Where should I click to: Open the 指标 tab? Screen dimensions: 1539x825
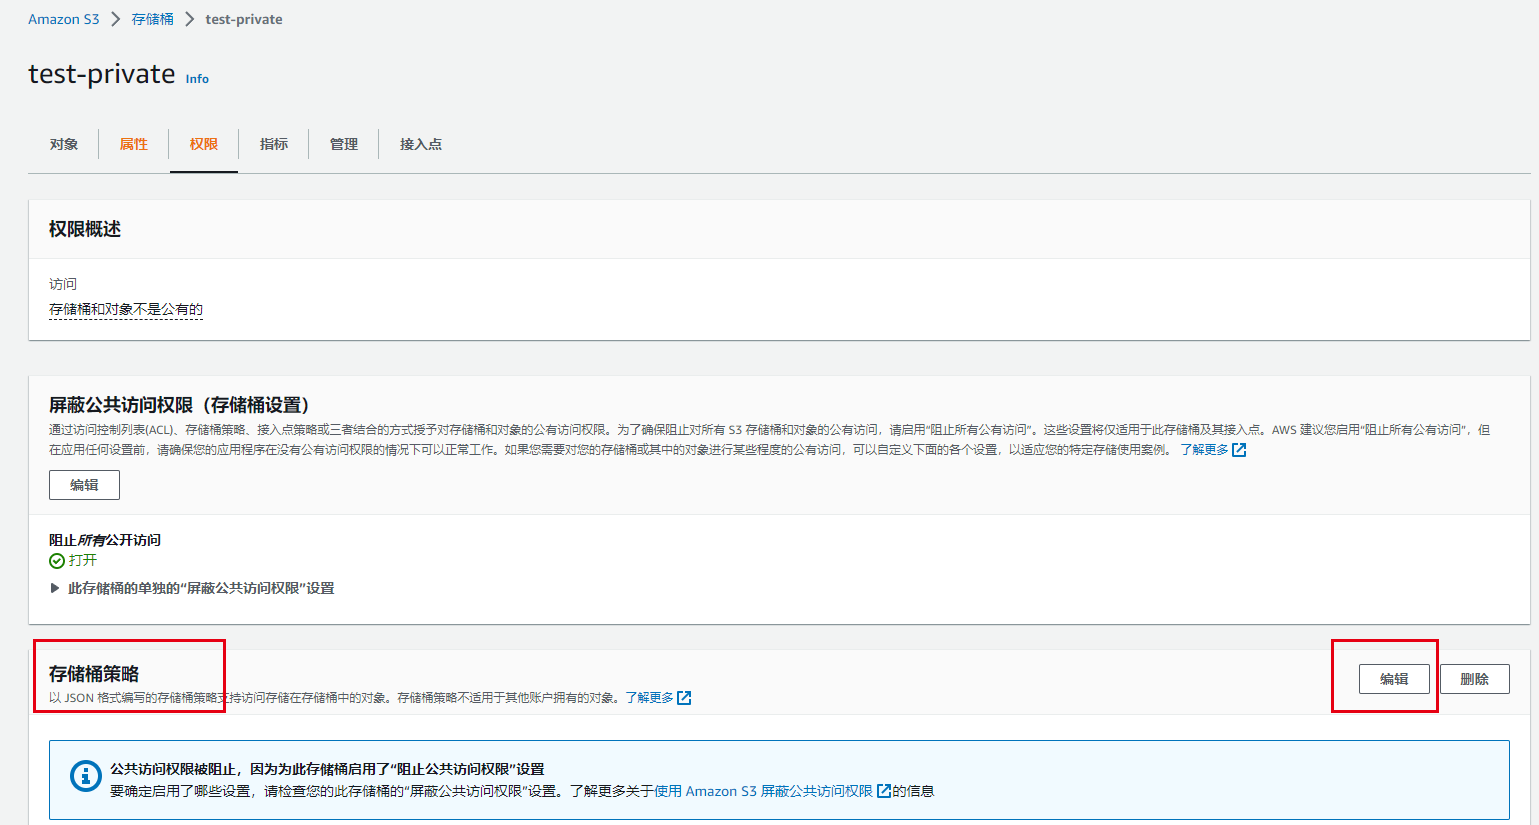coord(273,144)
